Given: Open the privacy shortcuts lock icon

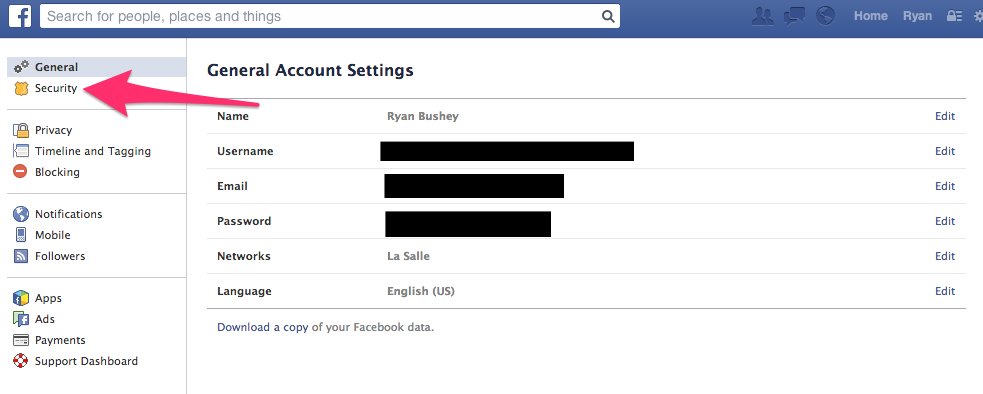Looking at the screenshot, I should [954, 16].
